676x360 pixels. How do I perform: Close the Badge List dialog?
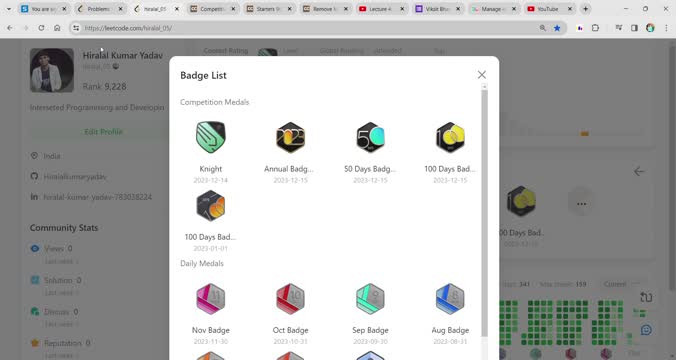click(x=482, y=75)
